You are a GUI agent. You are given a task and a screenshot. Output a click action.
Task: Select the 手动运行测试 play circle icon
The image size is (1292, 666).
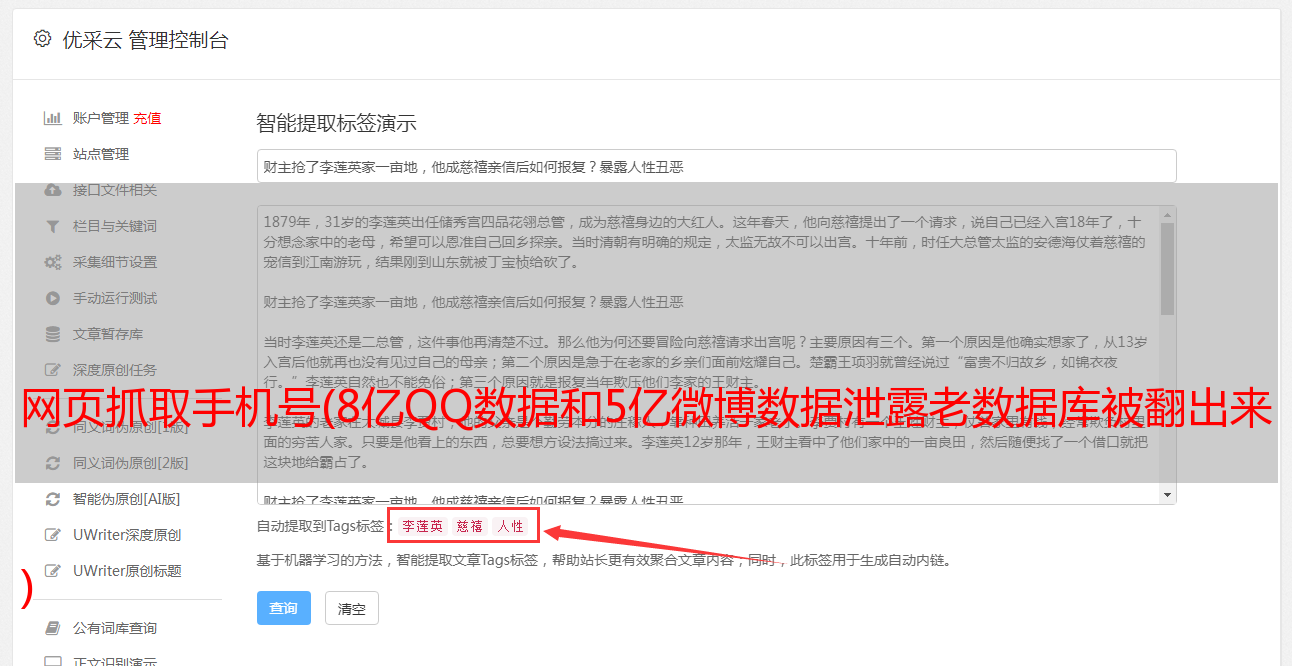click(x=53, y=298)
